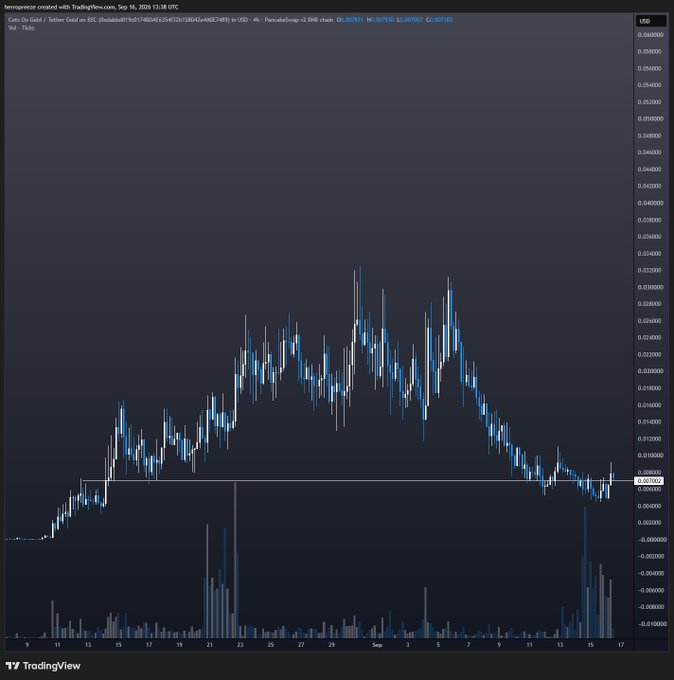Click the 0.020000 price axis label
Viewport: 674px width, 680px height.
point(650,371)
